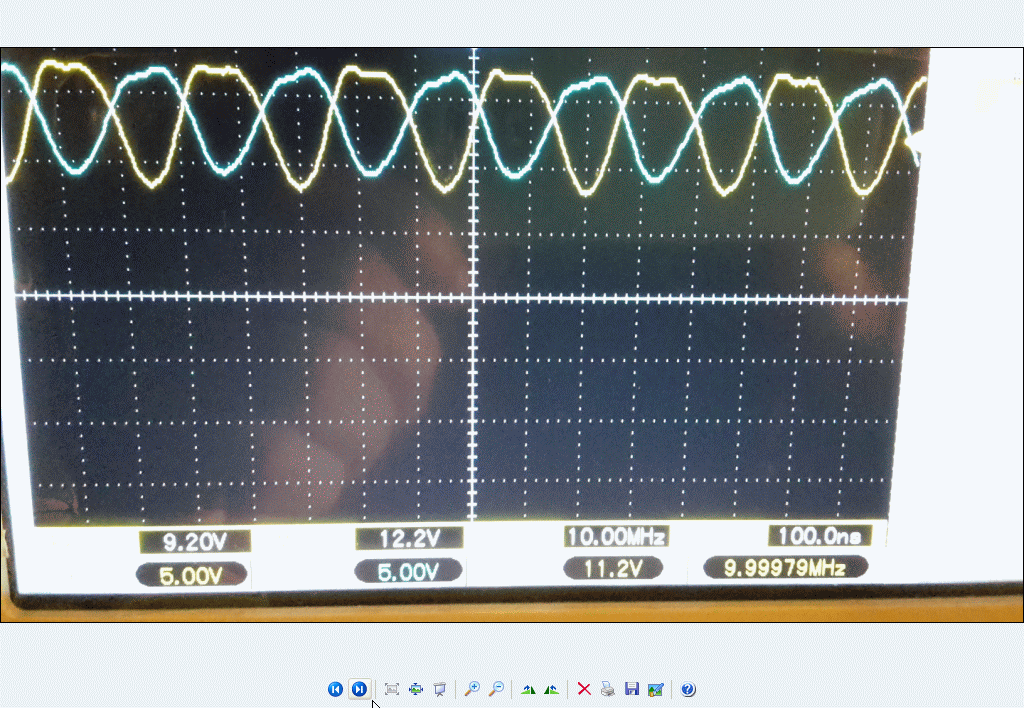Screen dimensions: 1024x708
Task: Start the slide show
Action: [x=439, y=689]
